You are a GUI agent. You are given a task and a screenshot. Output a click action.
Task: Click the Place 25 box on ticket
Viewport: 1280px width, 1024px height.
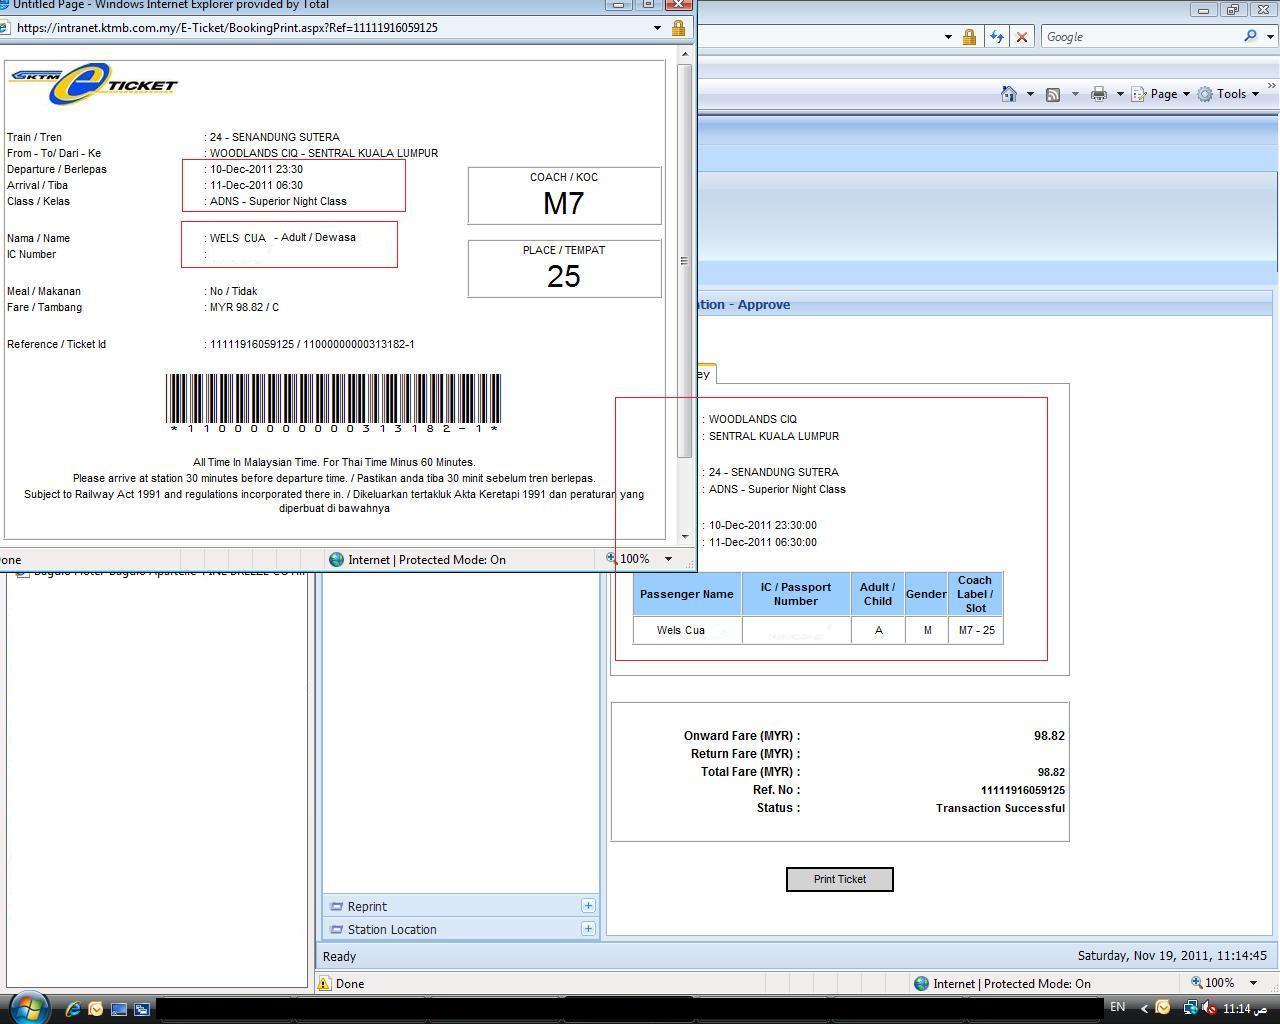564,269
